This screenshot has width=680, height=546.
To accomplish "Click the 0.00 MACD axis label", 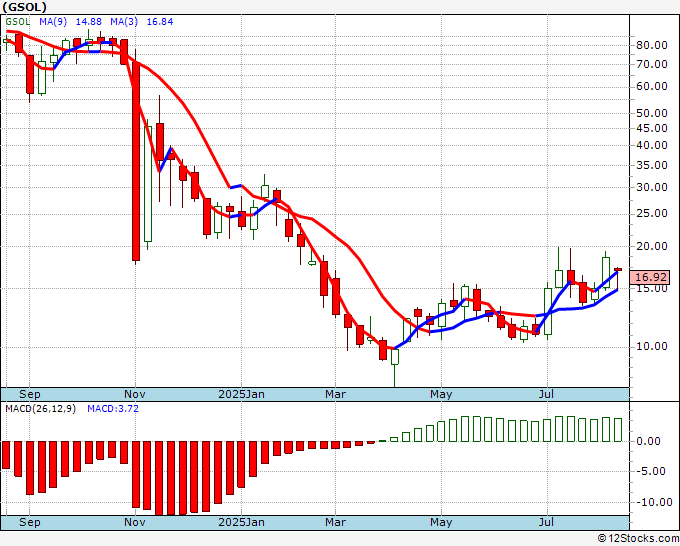I will 648,441.
